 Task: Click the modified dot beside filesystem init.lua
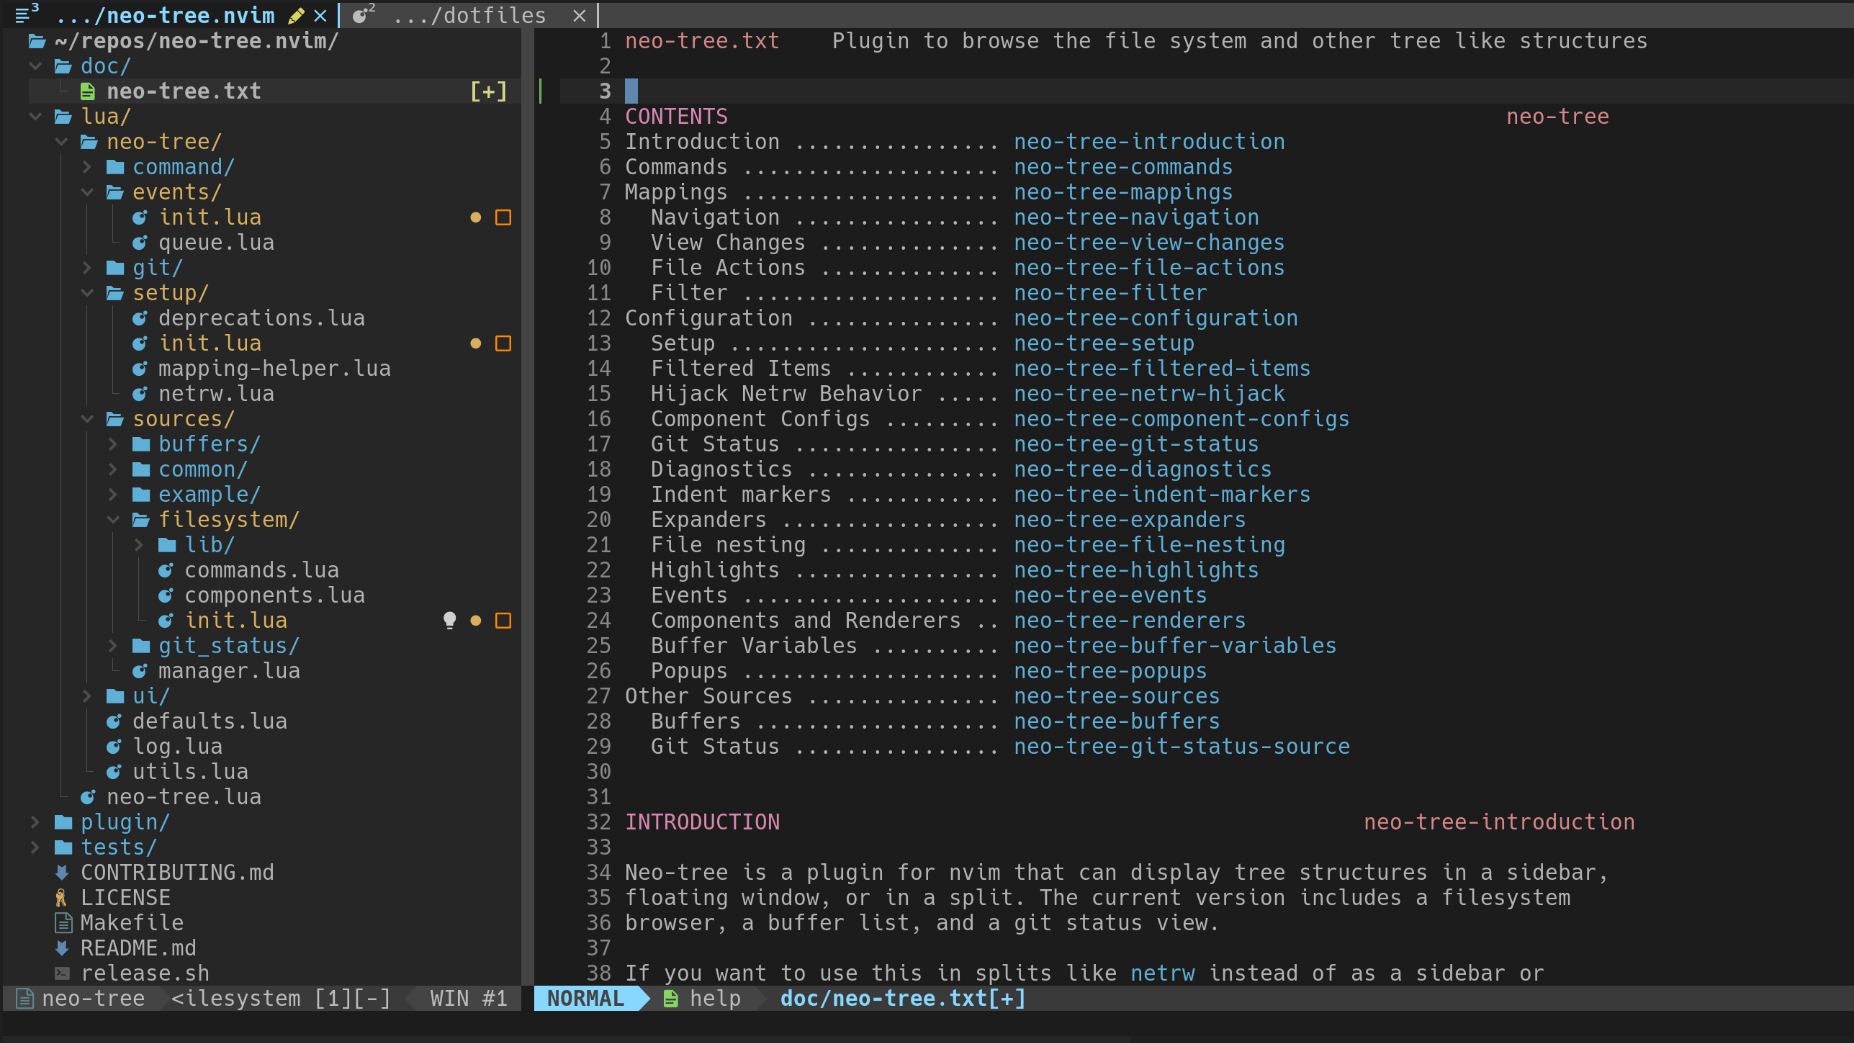(x=476, y=620)
